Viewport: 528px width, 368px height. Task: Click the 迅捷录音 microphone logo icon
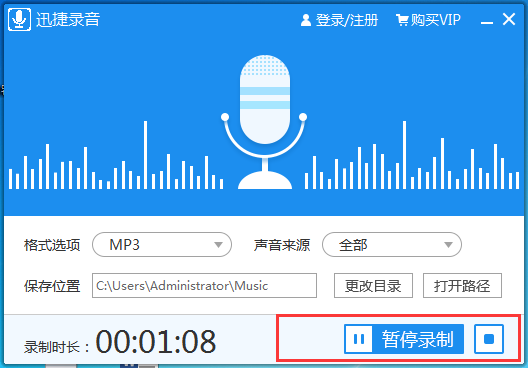click(x=20, y=20)
